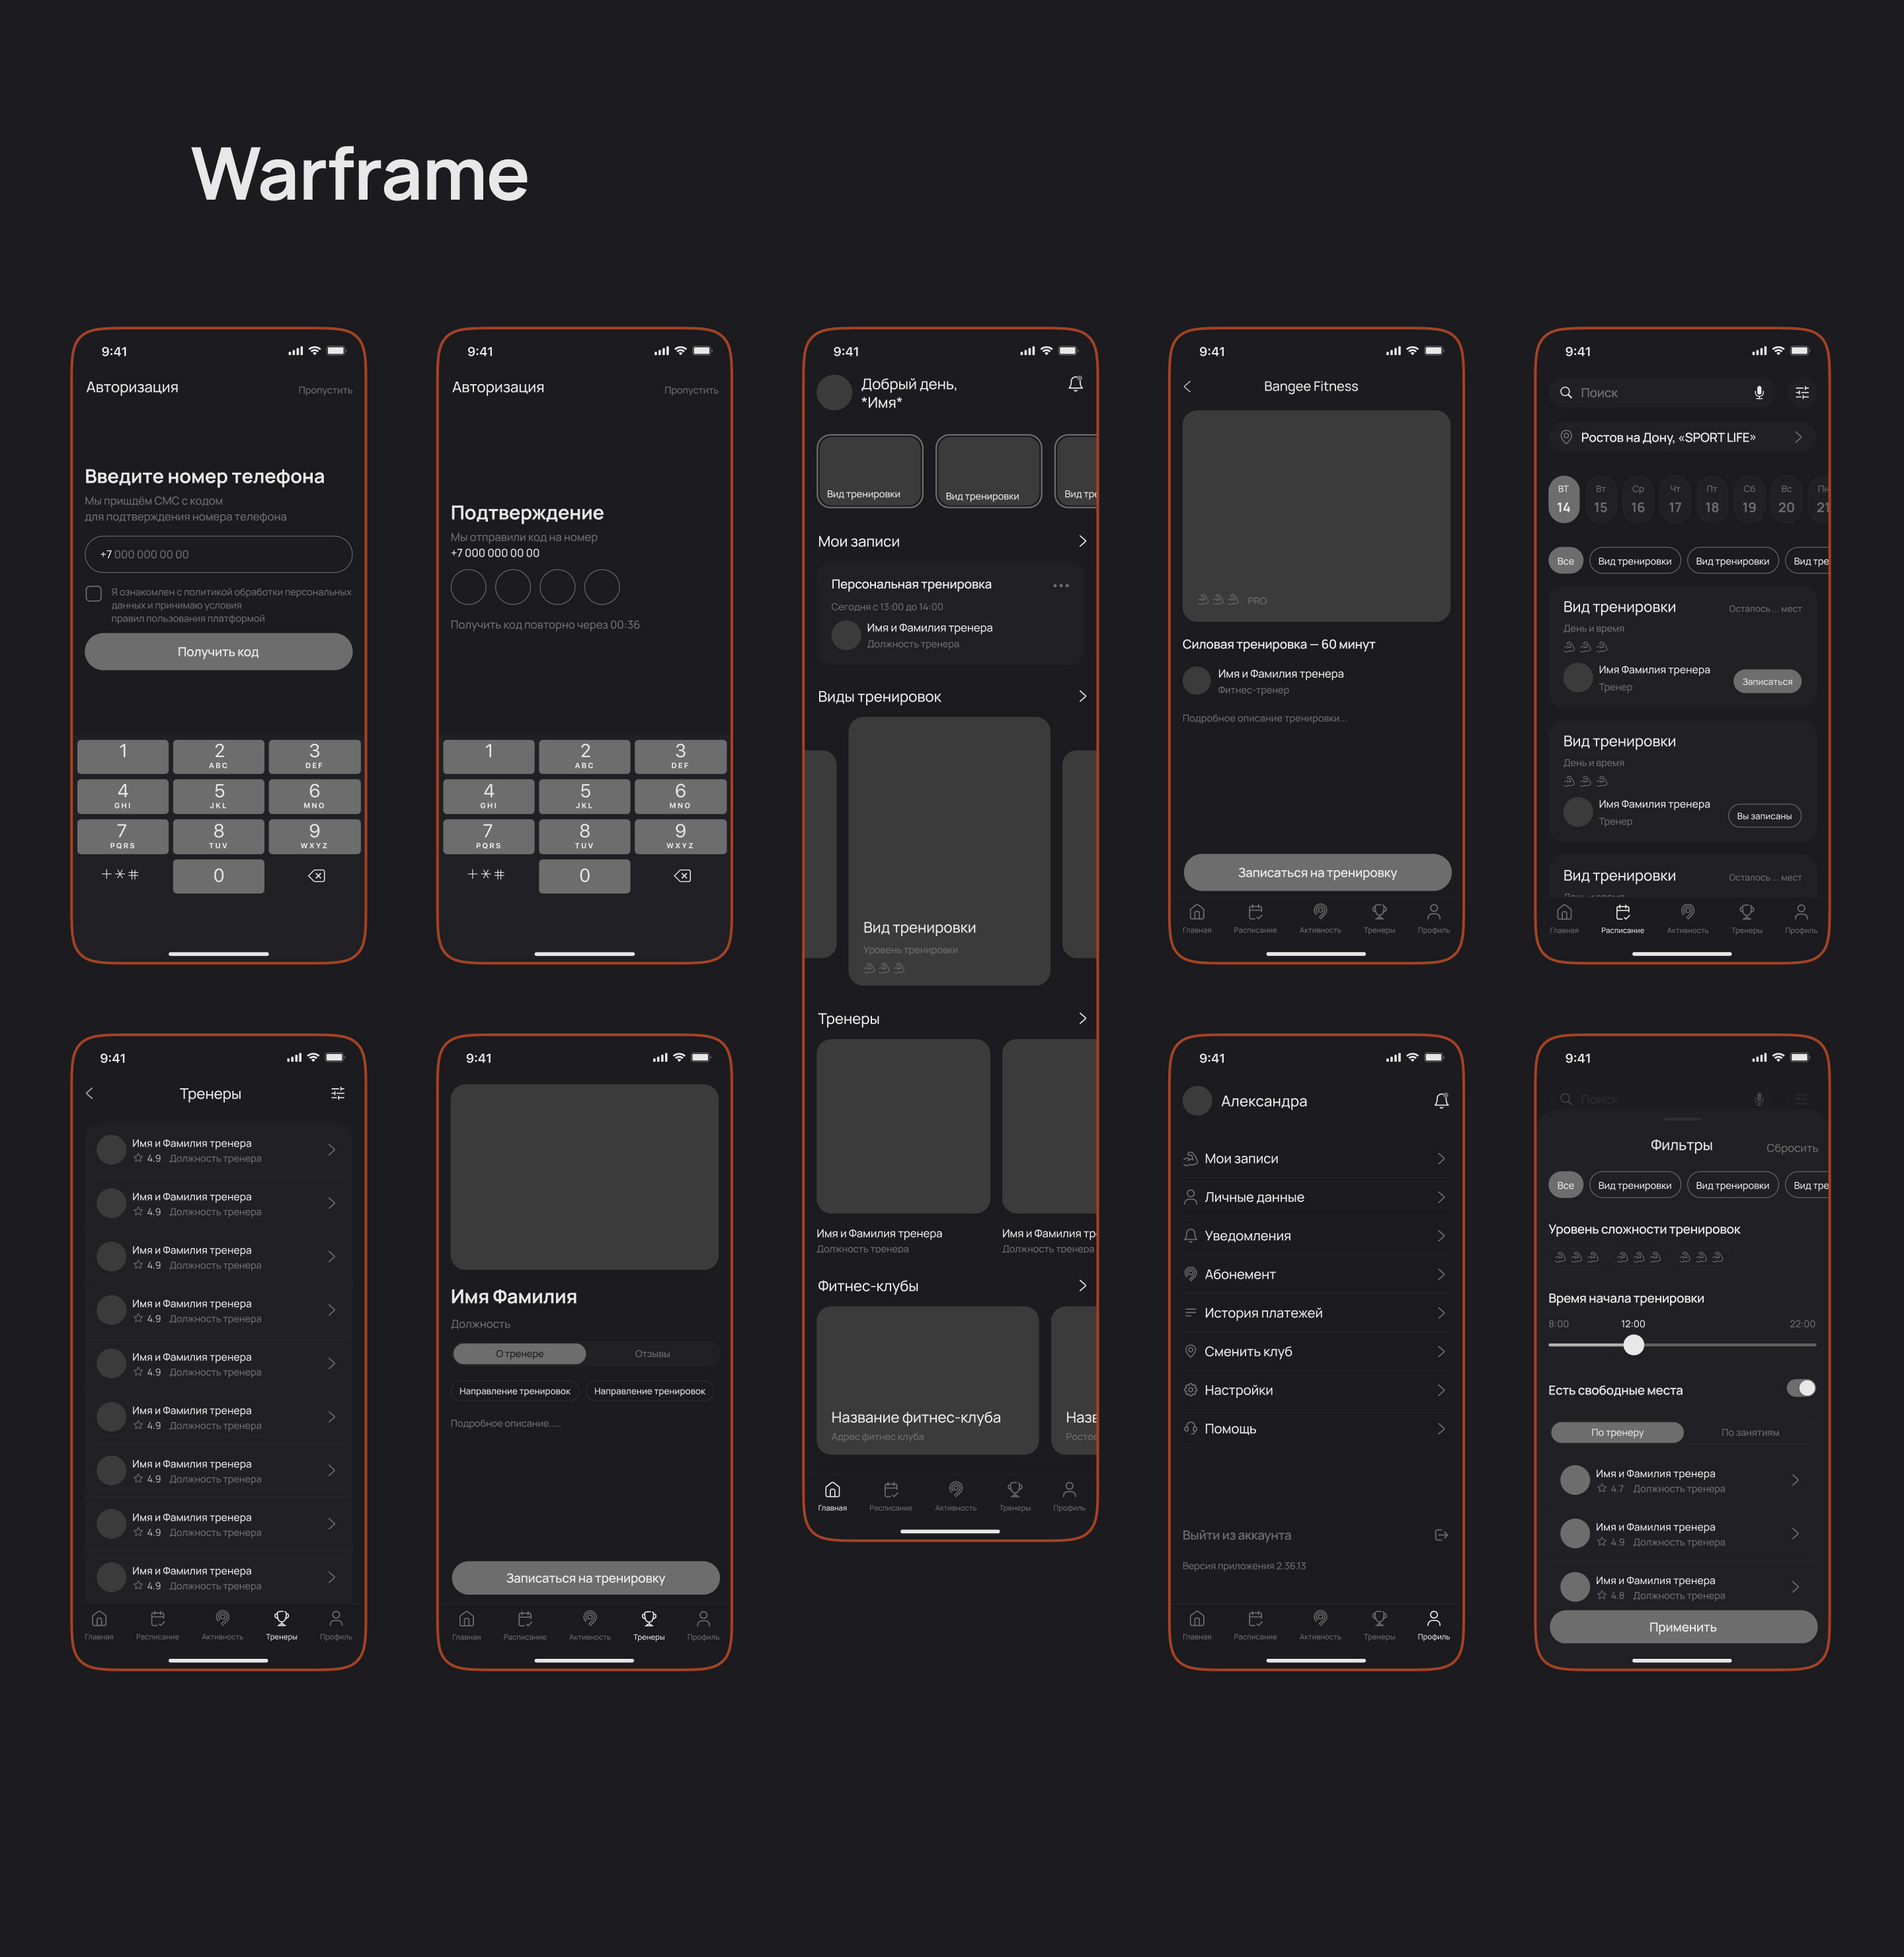Open the Расписание tab in the home screen bottom bar

890,1495
